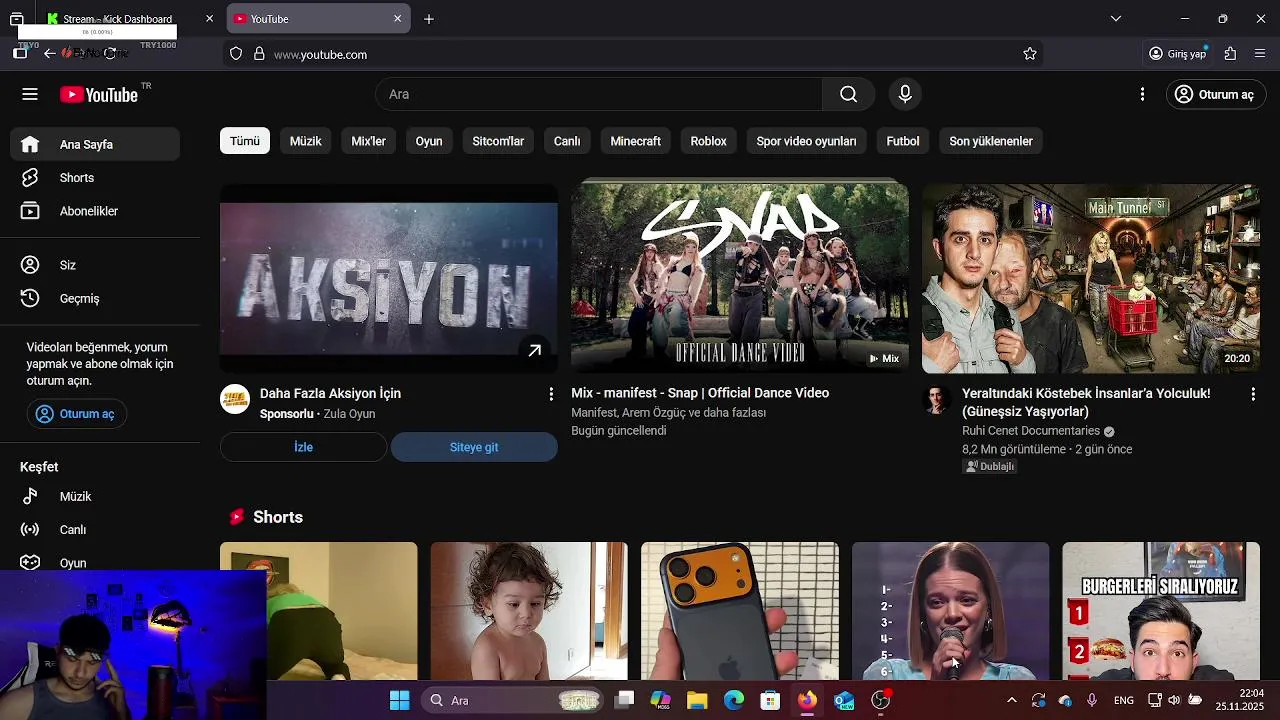Open the AKSİYON ad thumbnail

pos(389,278)
